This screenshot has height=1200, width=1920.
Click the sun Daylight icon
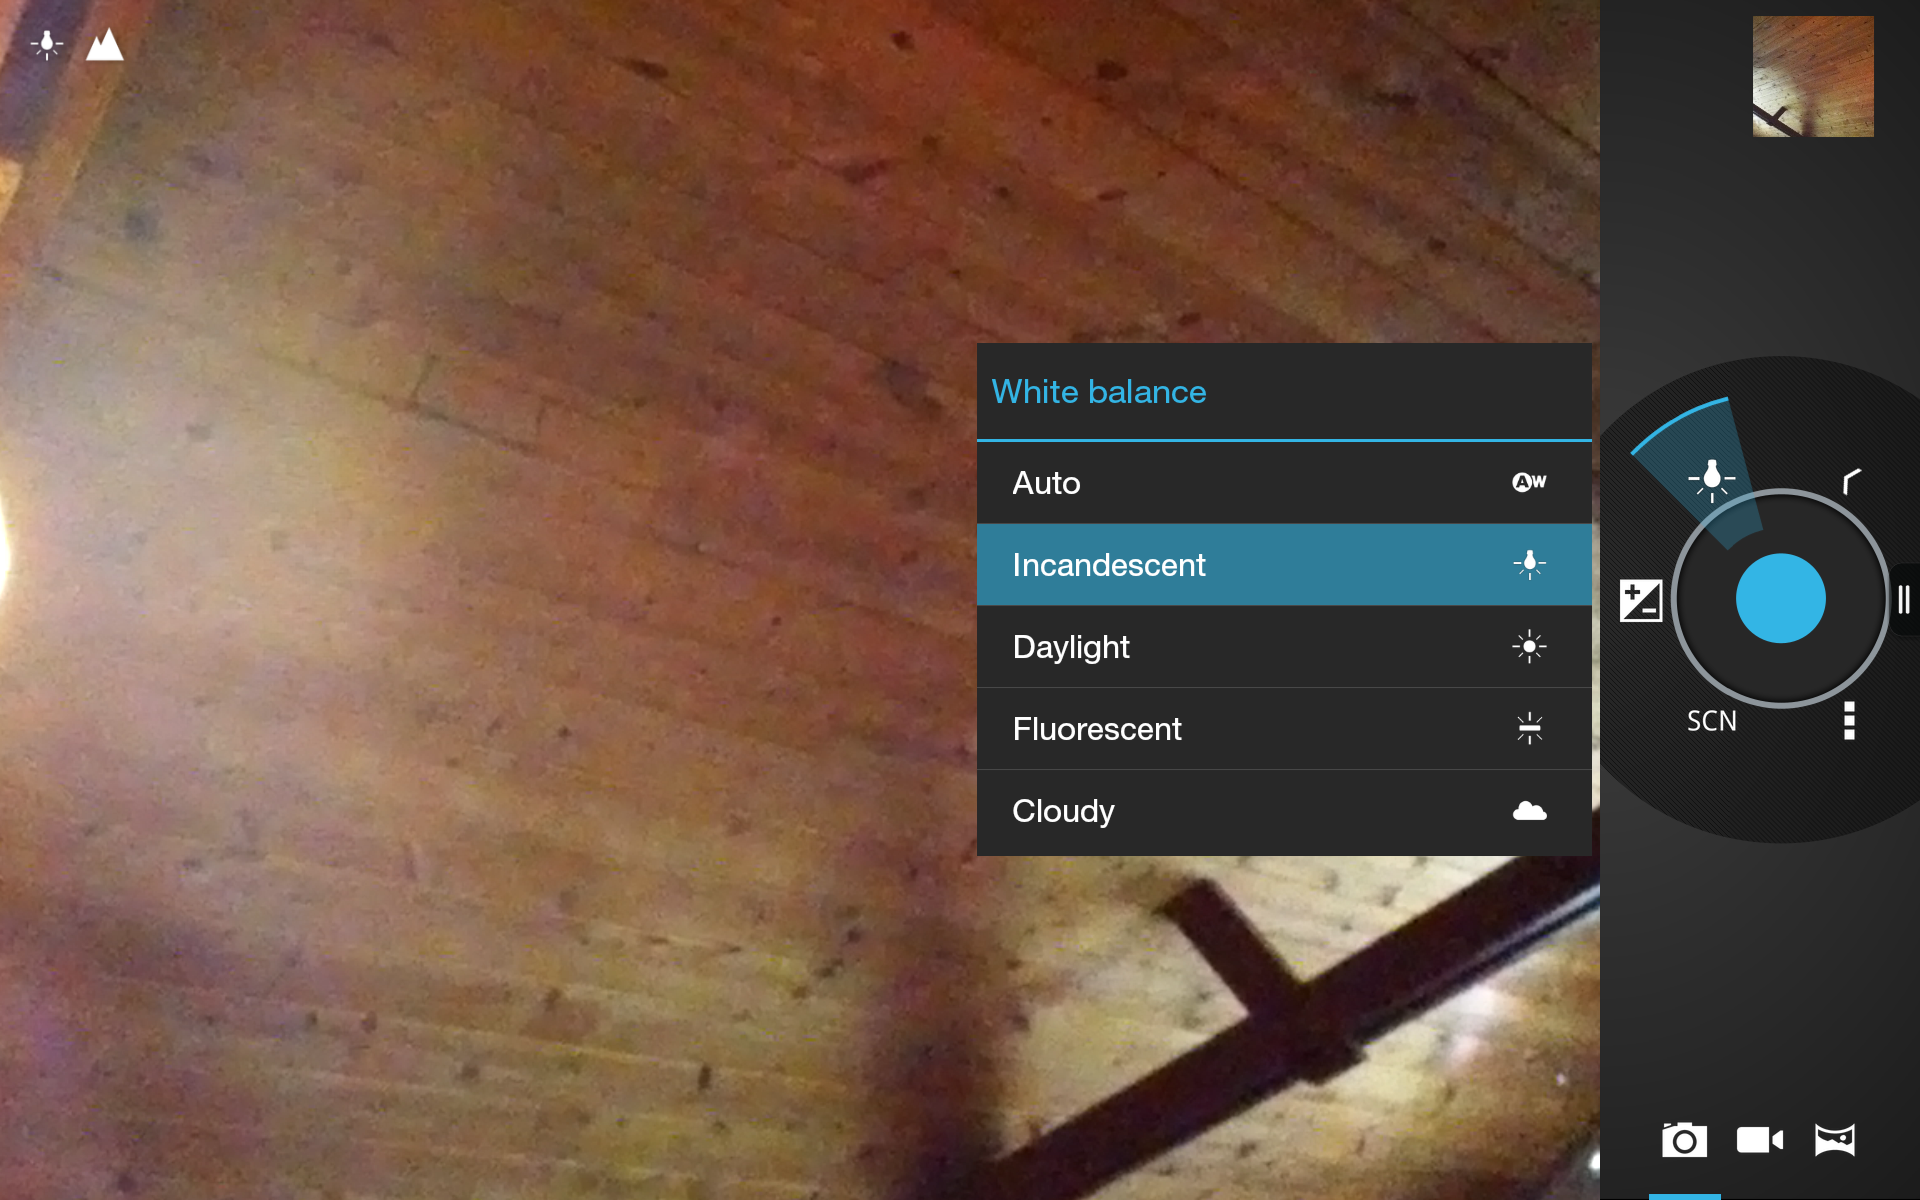tap(1529, 647)
